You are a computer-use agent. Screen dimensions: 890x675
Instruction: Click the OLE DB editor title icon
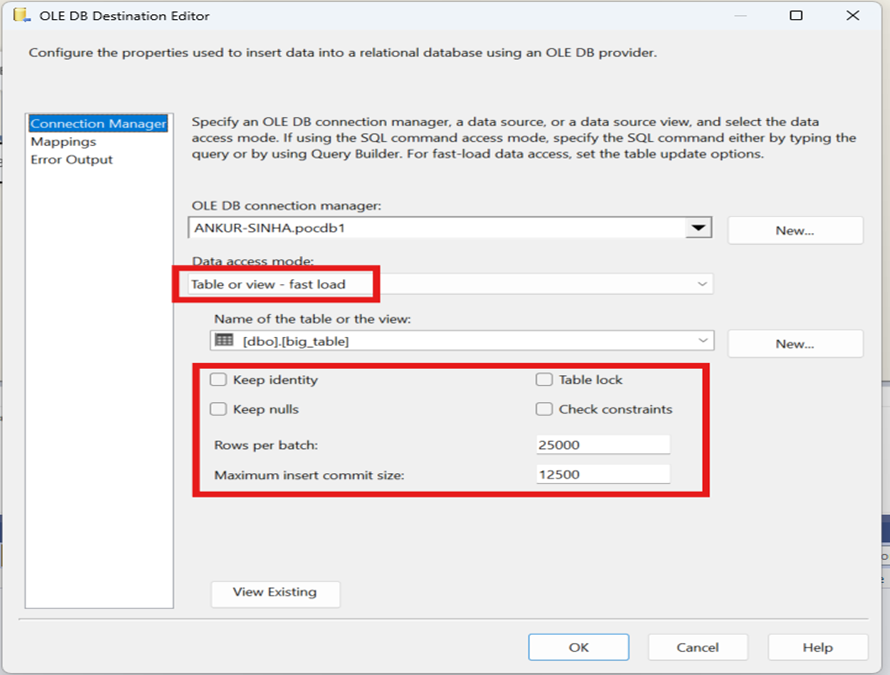[20, 16]
